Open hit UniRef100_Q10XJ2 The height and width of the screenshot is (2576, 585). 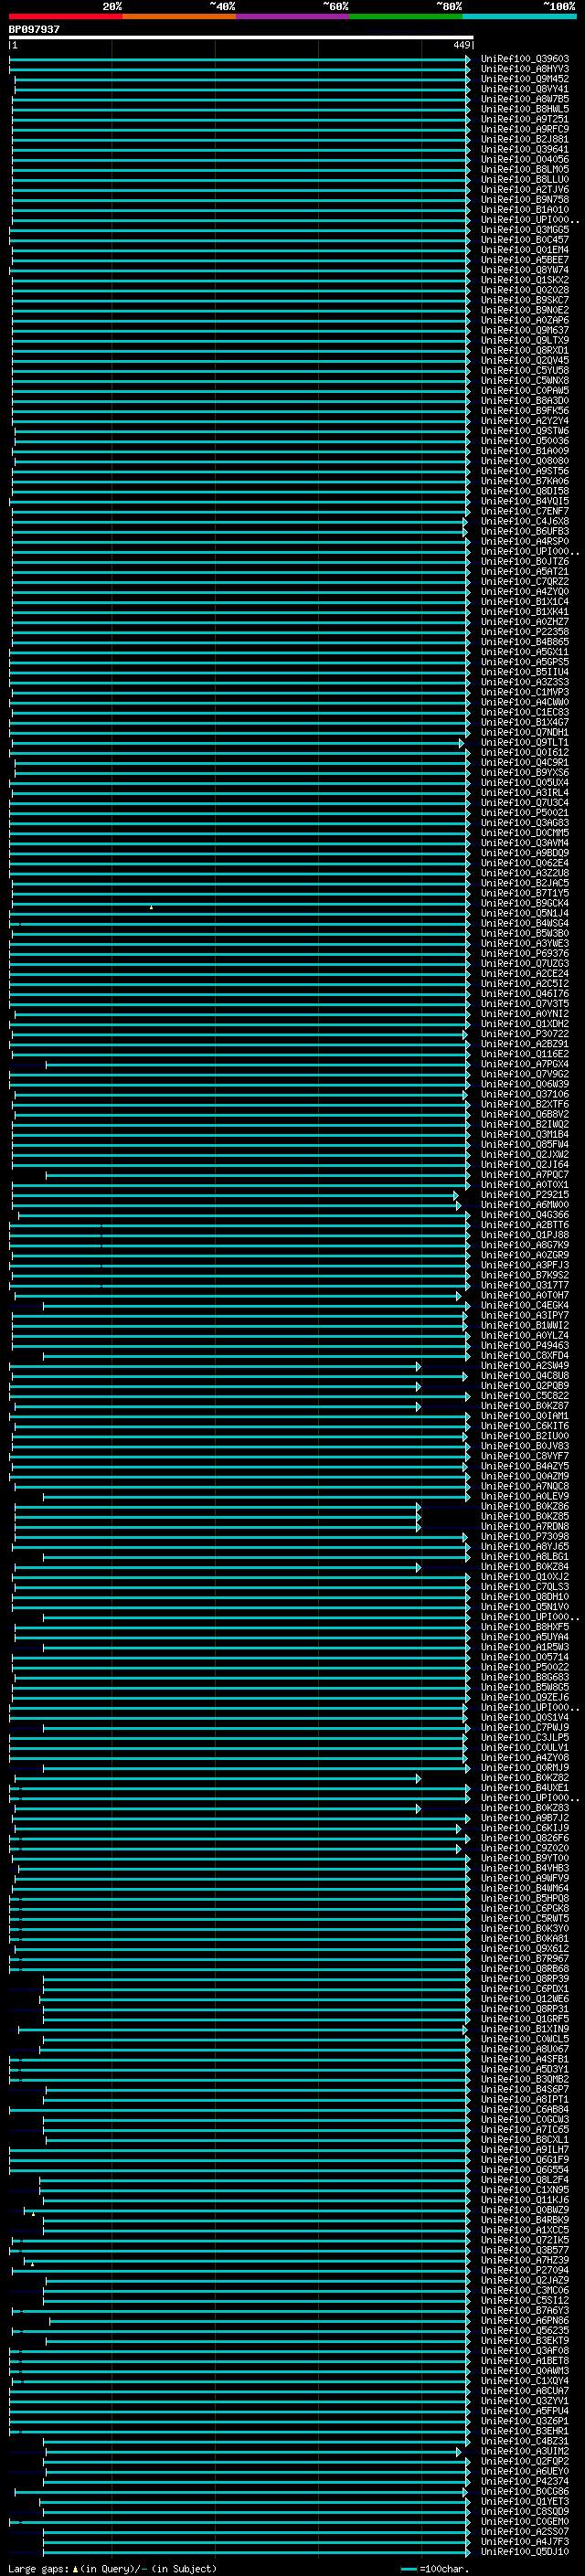click(525, 1577)
